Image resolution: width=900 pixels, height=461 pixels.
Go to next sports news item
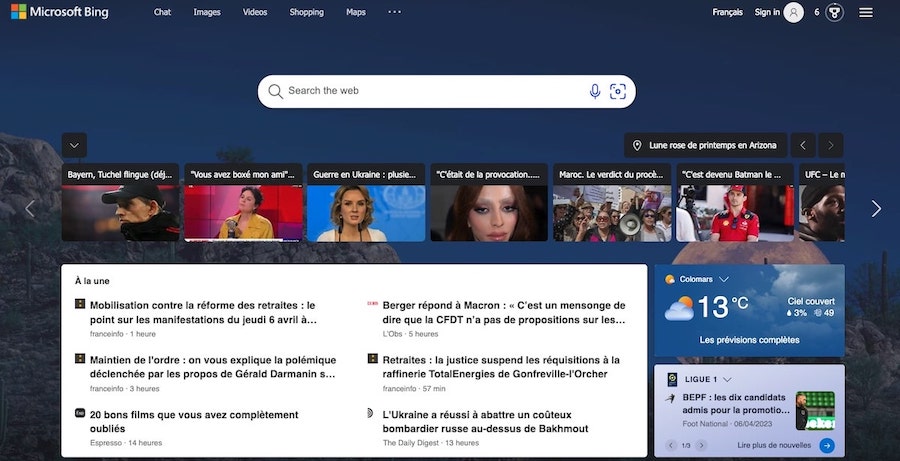coord(701,445)
